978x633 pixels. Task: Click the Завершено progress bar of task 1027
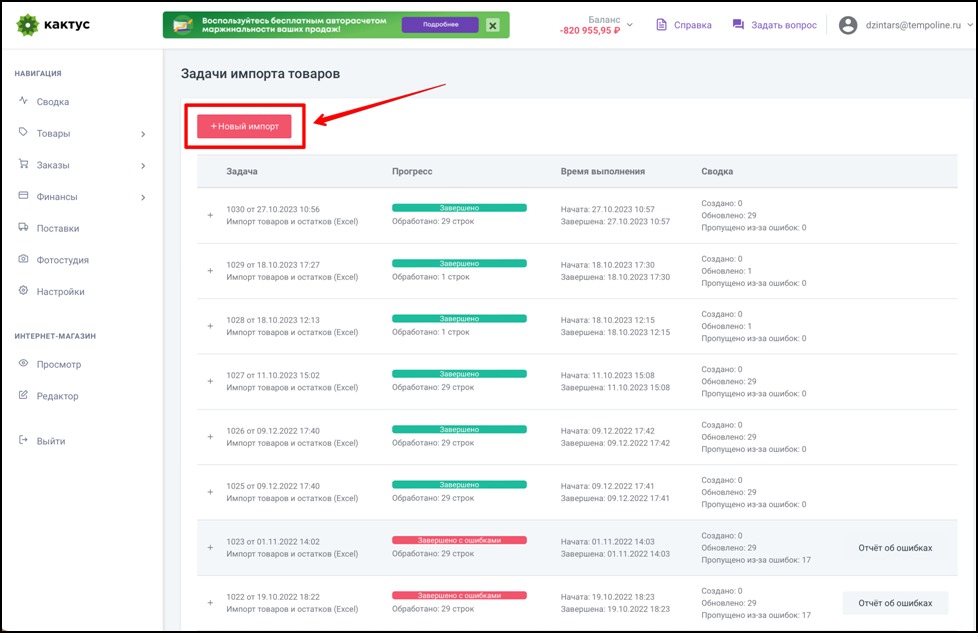(x=459, y=374)
